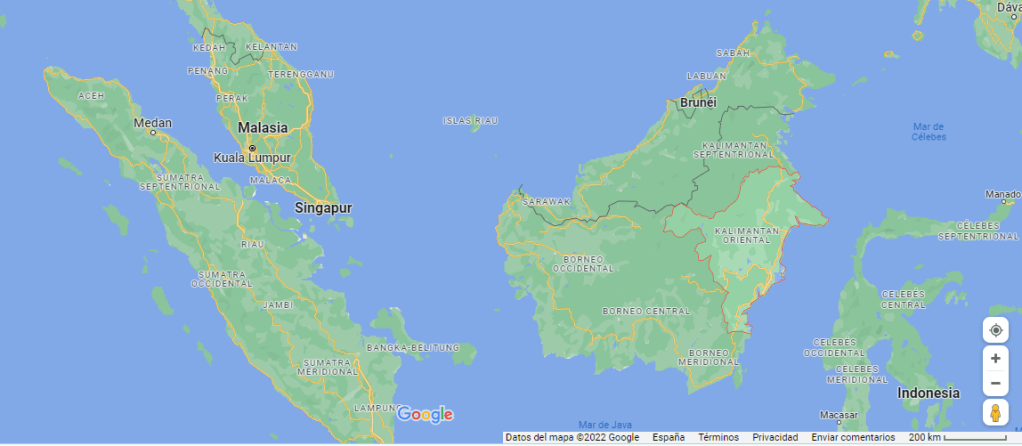Screen dimensions: 1022x446
Task: Click the Brunei country label
Action: point(698,102)
